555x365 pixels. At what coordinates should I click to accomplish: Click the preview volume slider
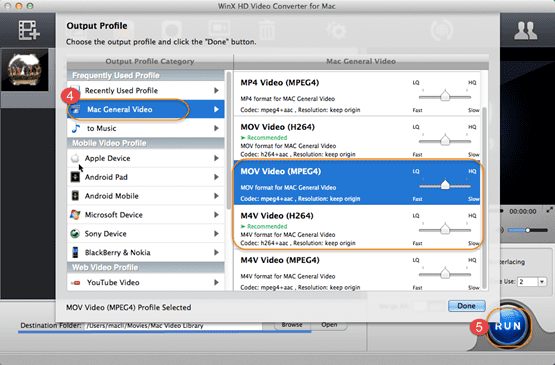[527, 230]
